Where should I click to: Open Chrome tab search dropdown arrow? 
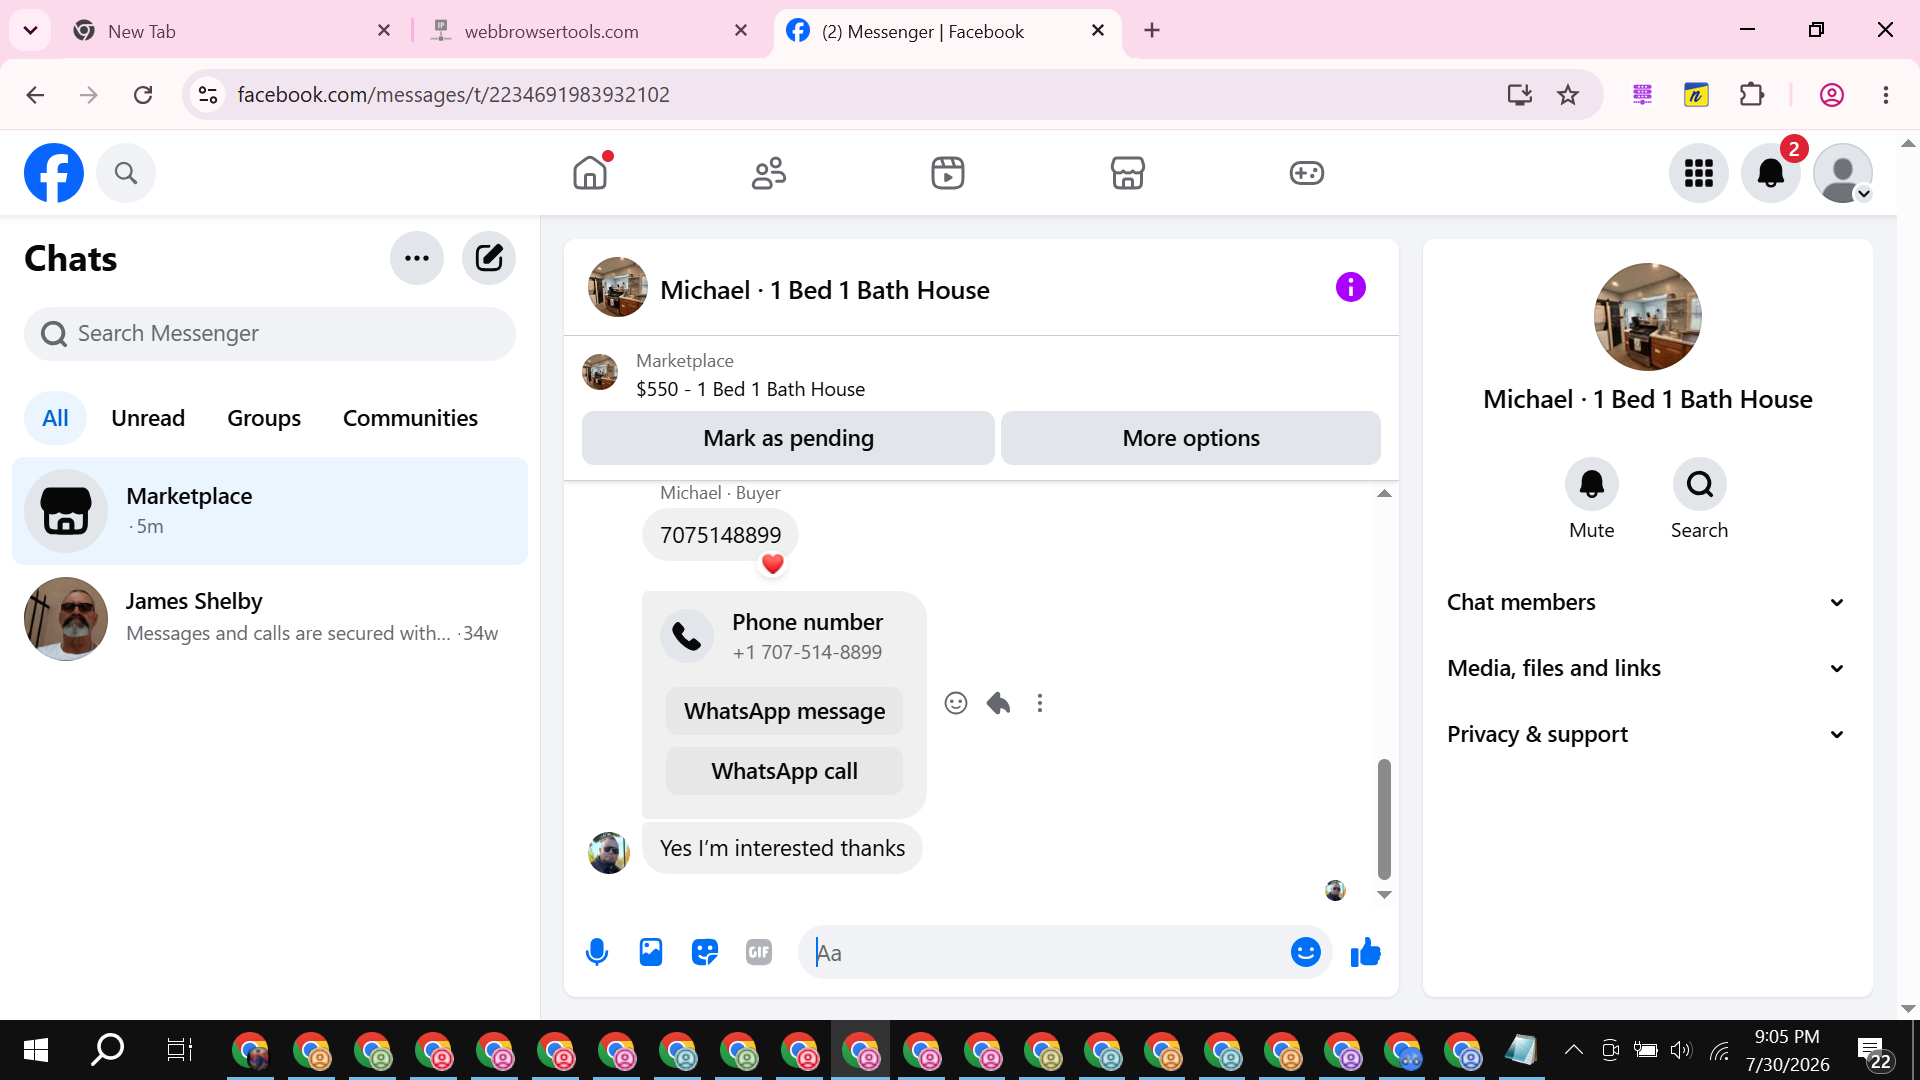coord(31,30)
